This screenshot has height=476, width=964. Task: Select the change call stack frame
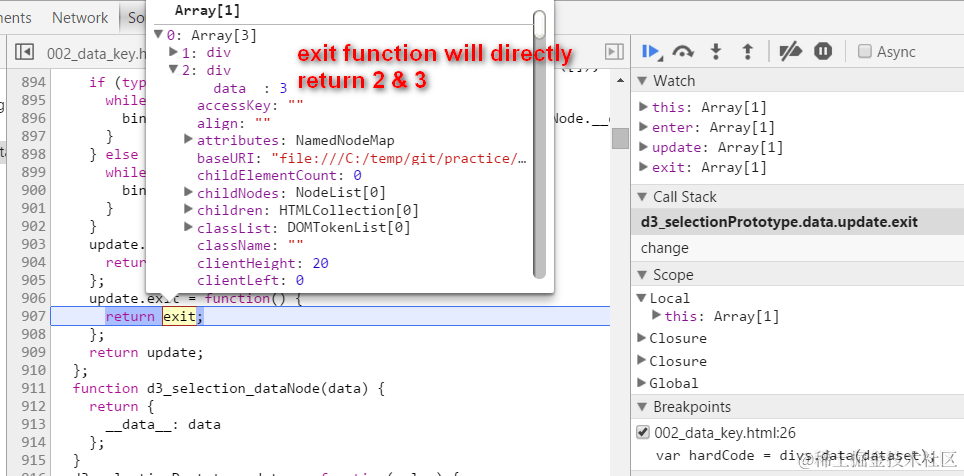797,248
